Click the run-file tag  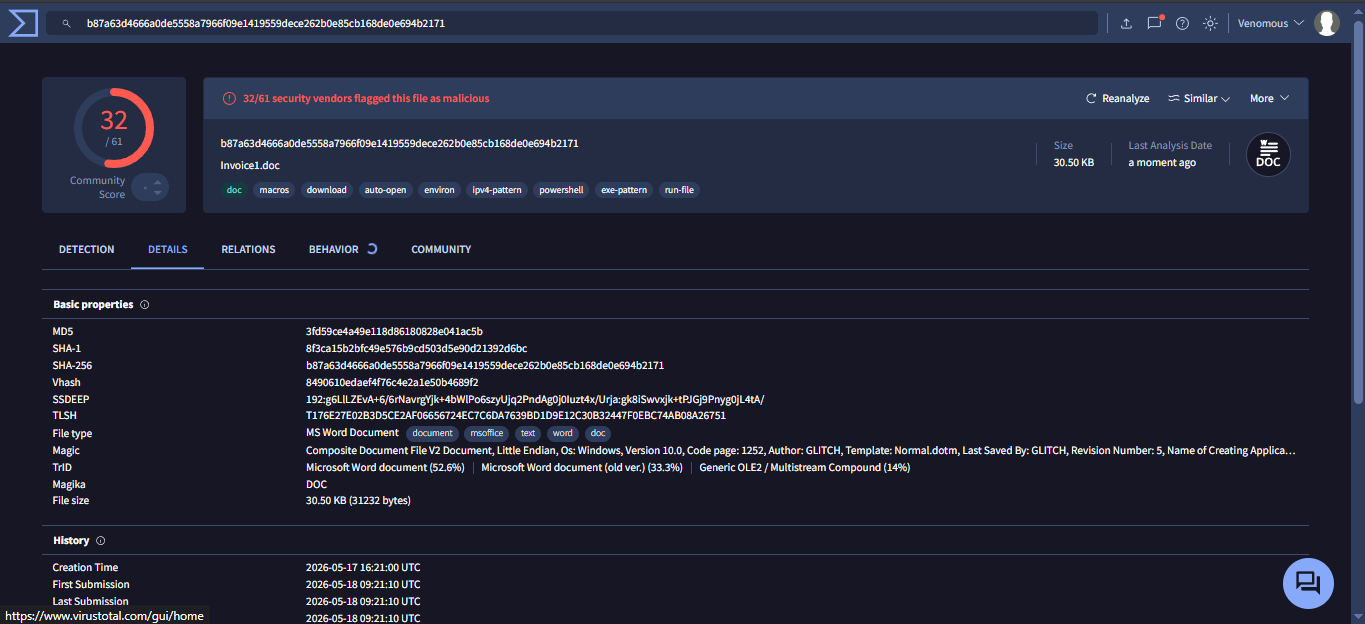click(679, 190)
